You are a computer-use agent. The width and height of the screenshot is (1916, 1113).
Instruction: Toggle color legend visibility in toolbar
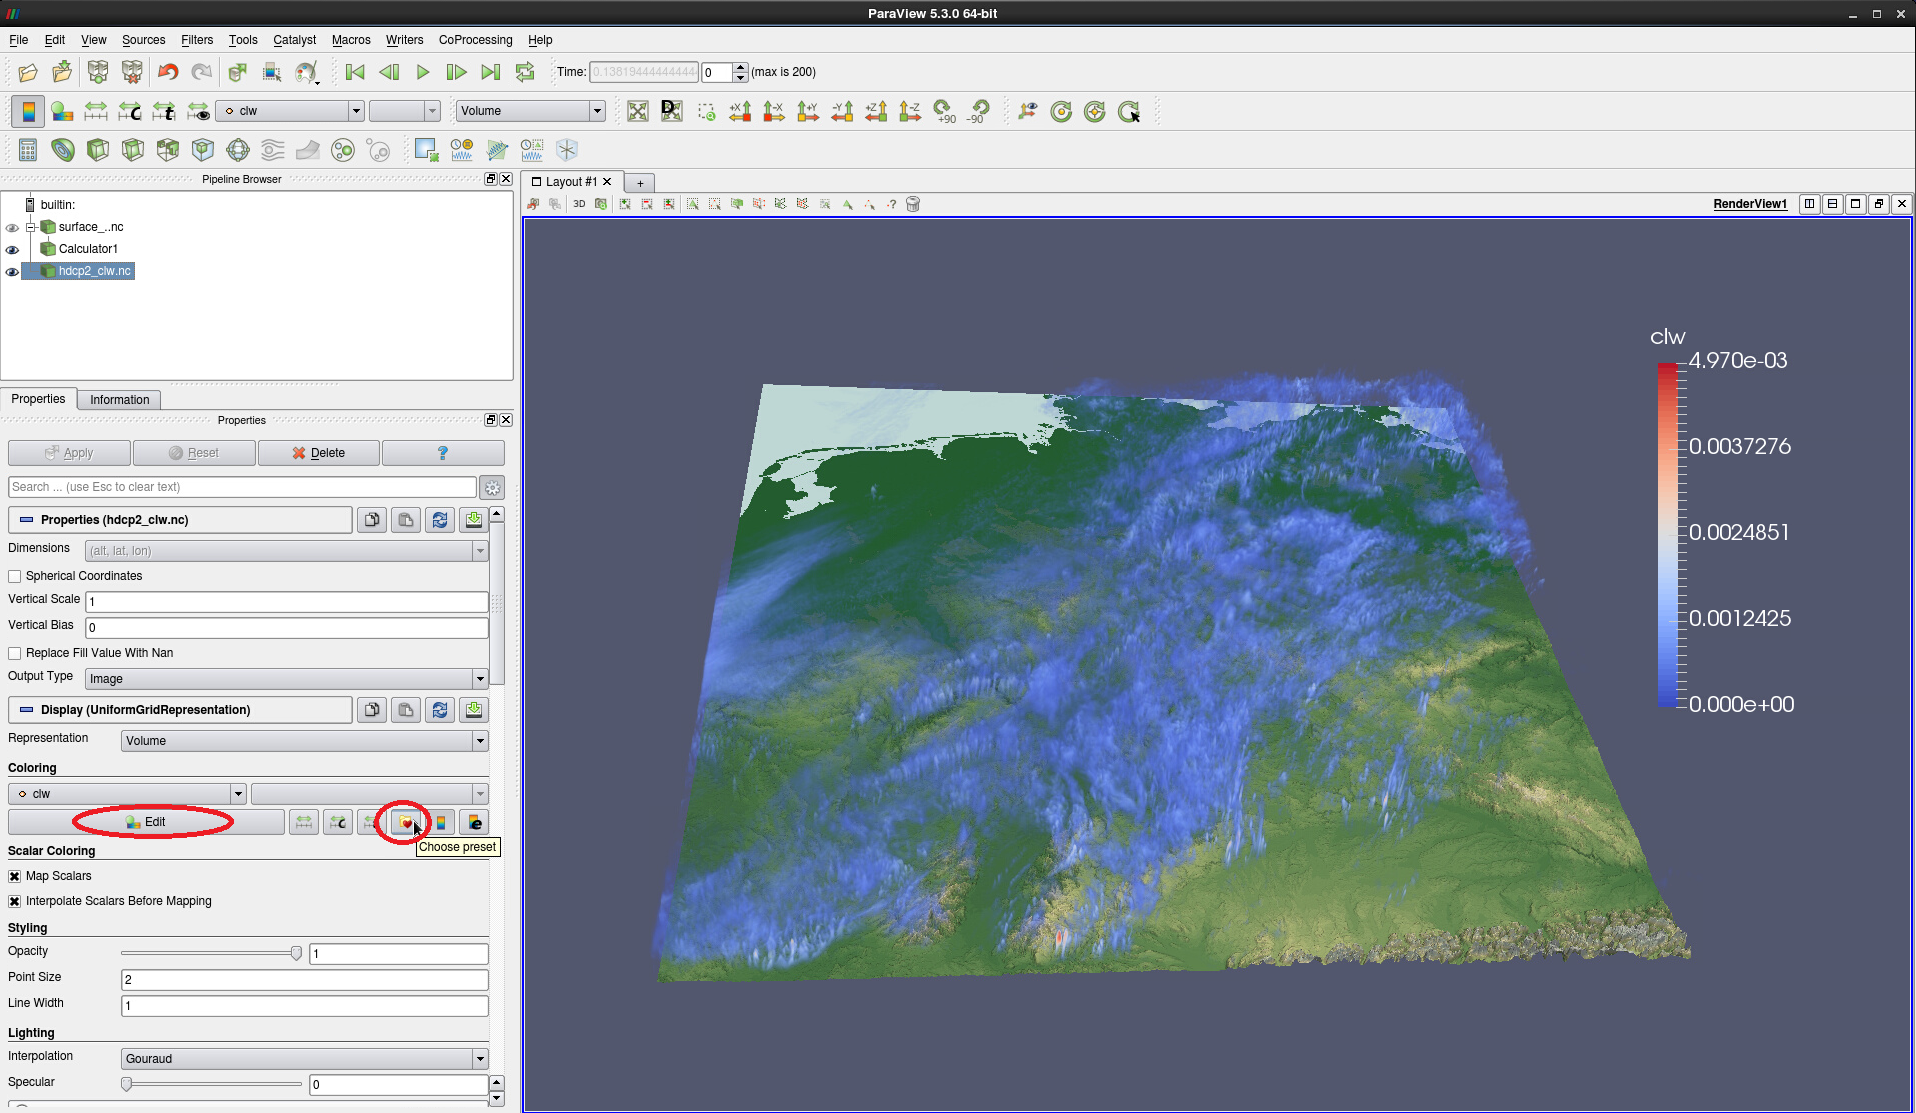tap(28, 111)
